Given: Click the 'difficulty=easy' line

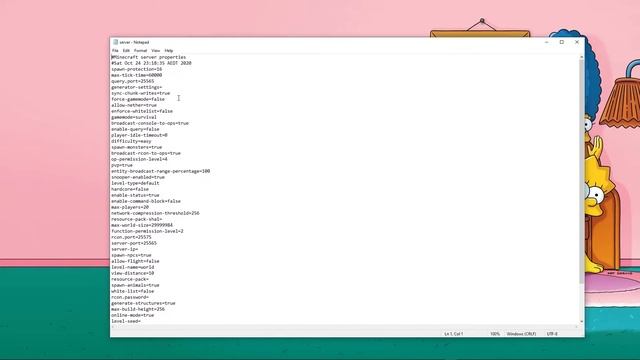Looking at the screenshot, I should tap(131, 141).
